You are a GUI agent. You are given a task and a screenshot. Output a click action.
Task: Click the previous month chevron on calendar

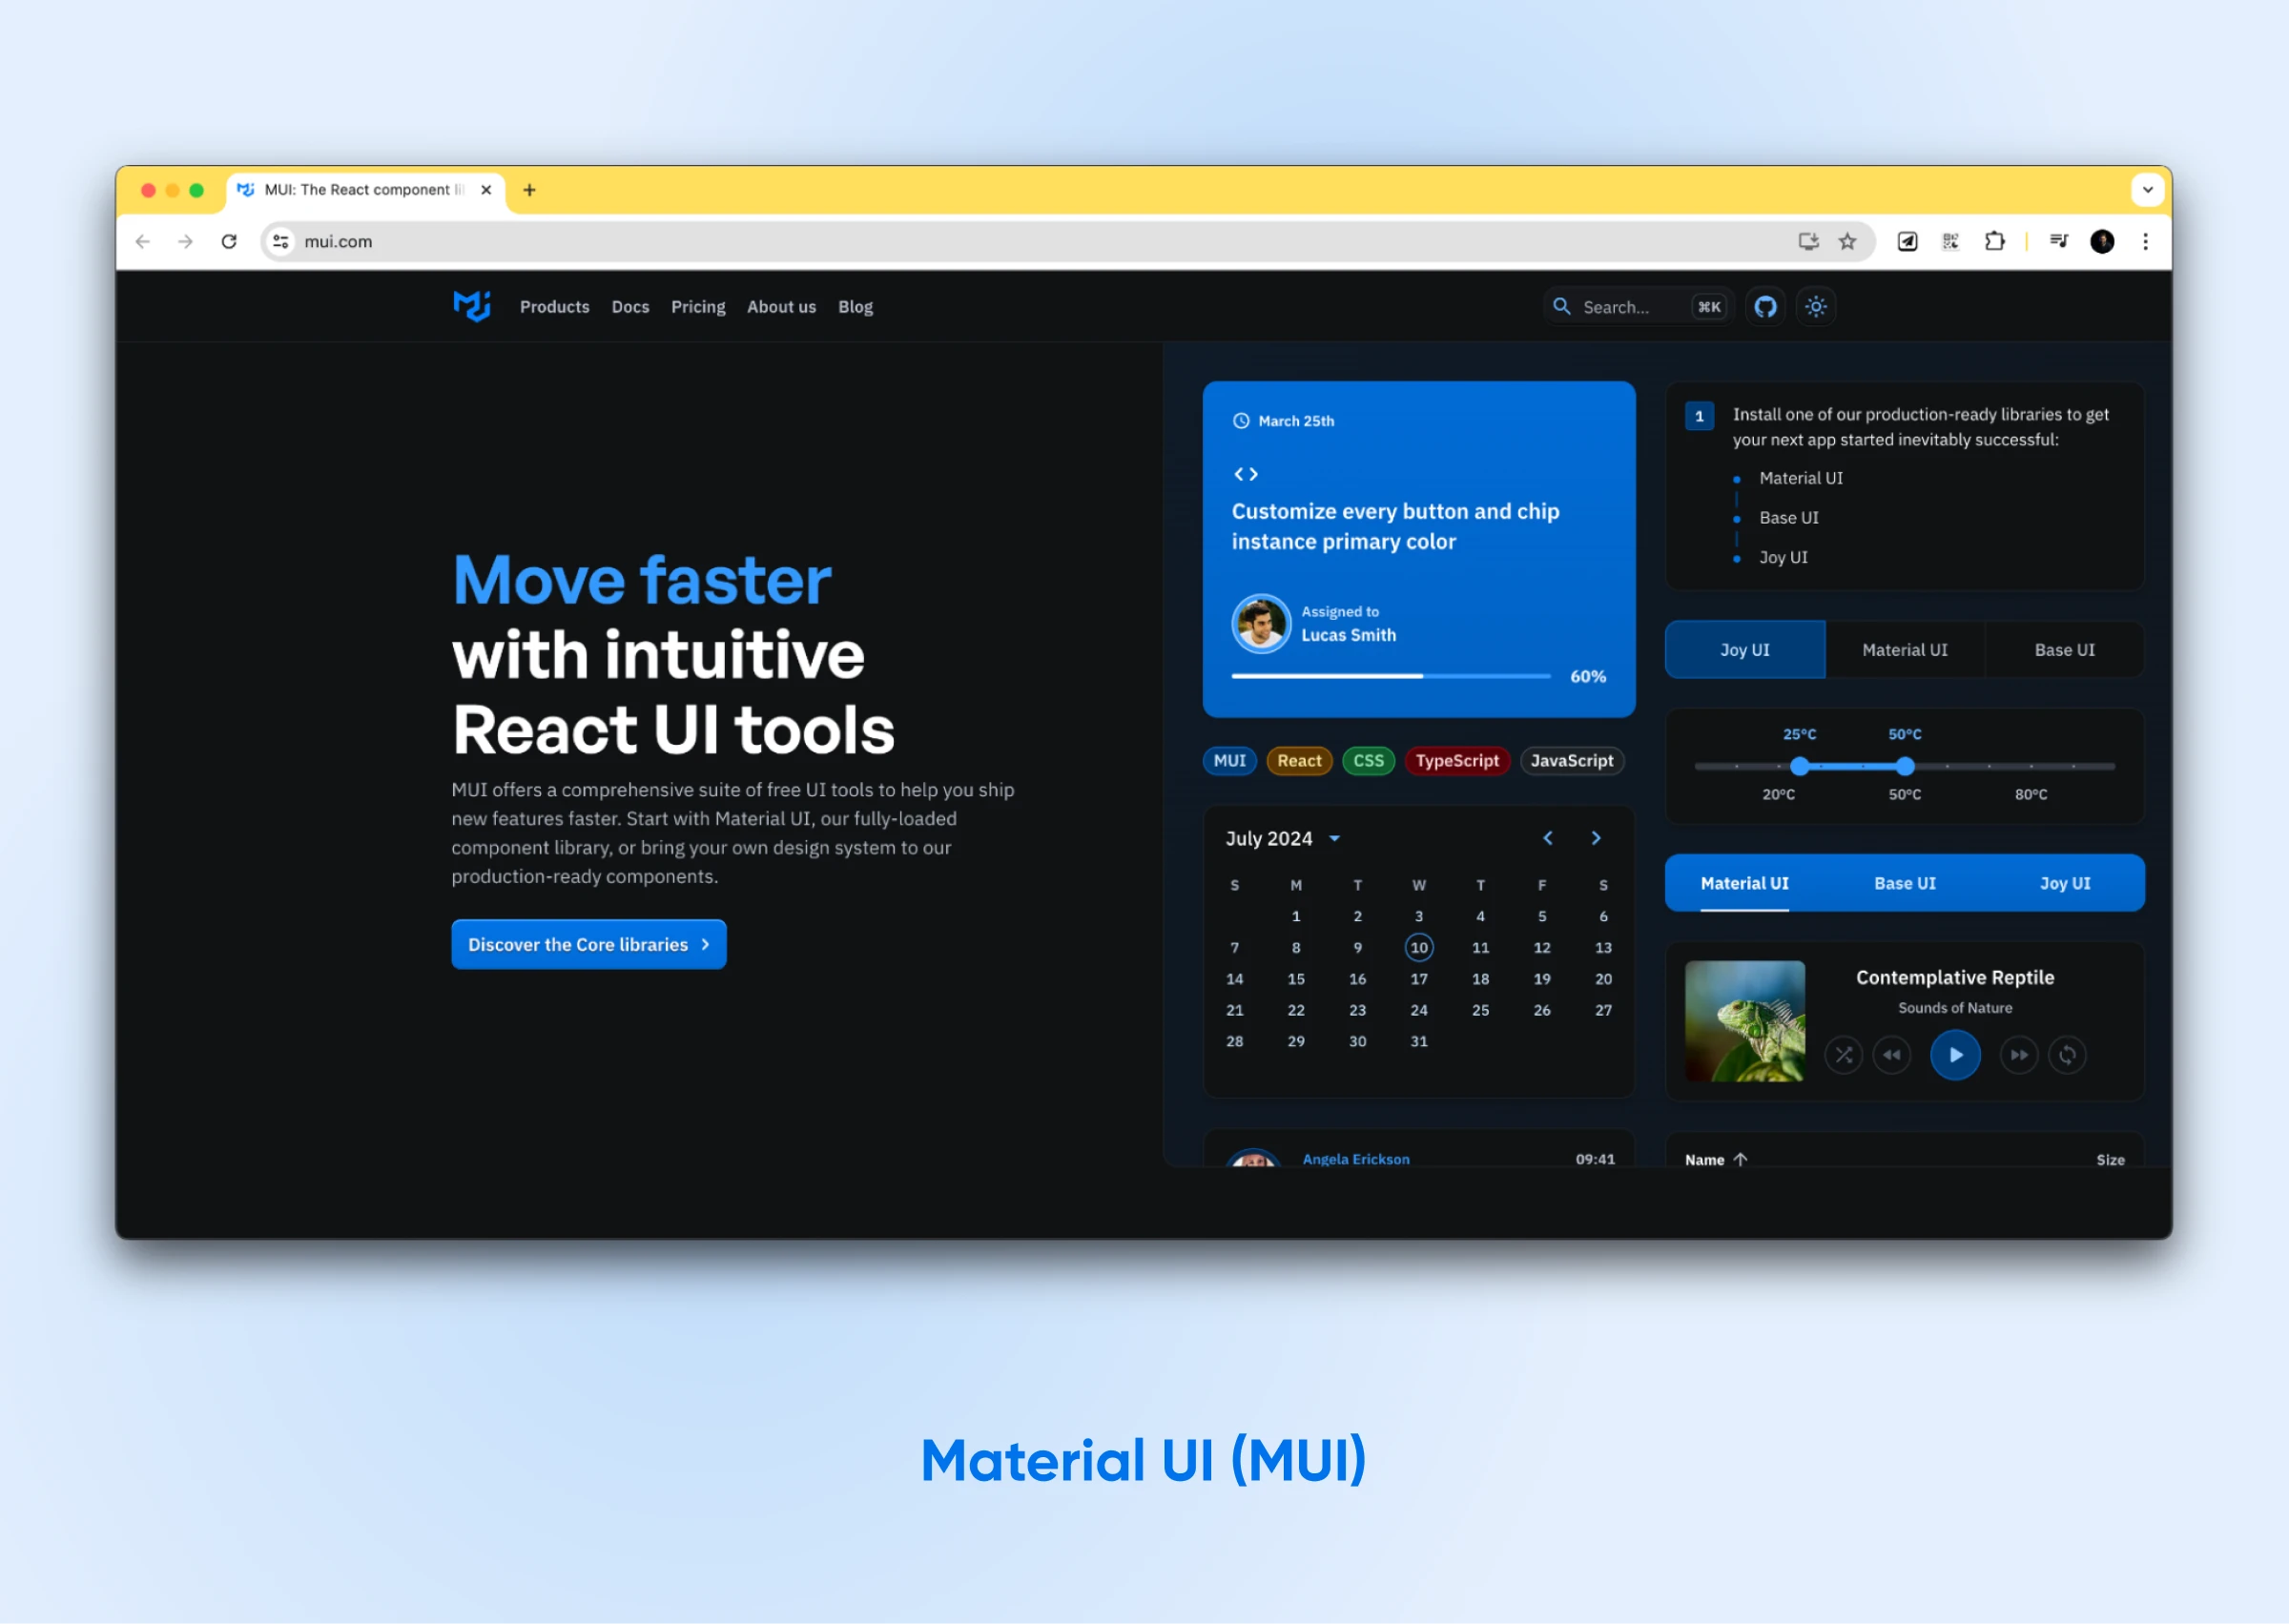1545,838
